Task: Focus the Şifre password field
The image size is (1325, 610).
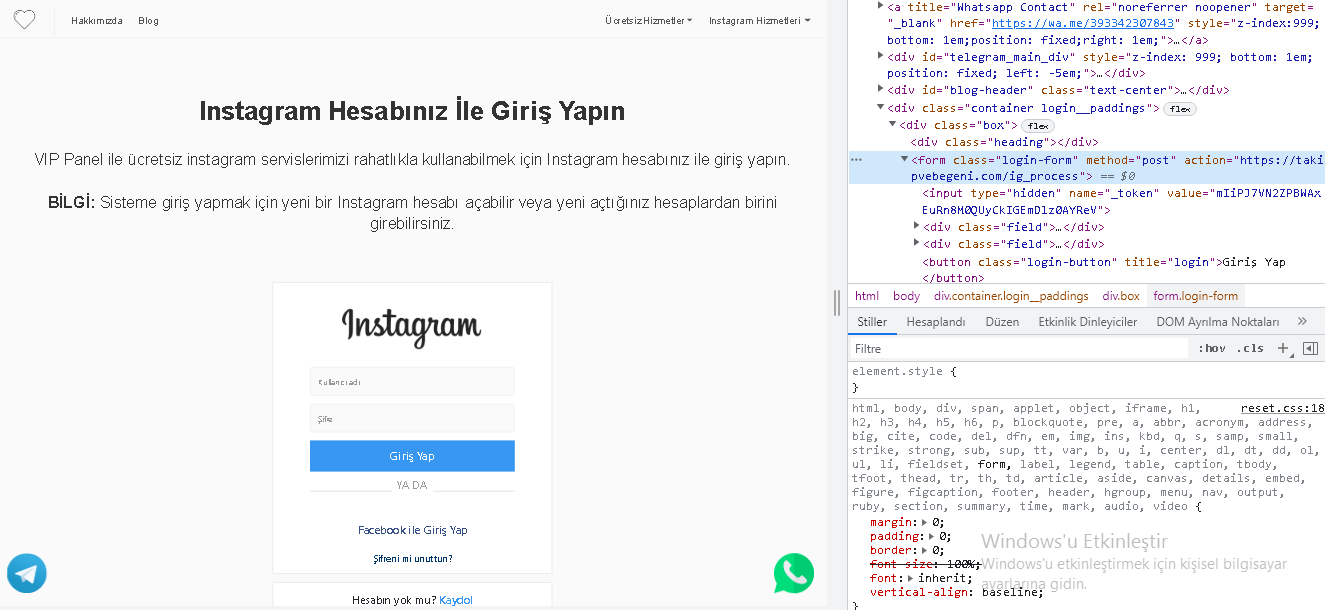Action: [x=412, y=418]
